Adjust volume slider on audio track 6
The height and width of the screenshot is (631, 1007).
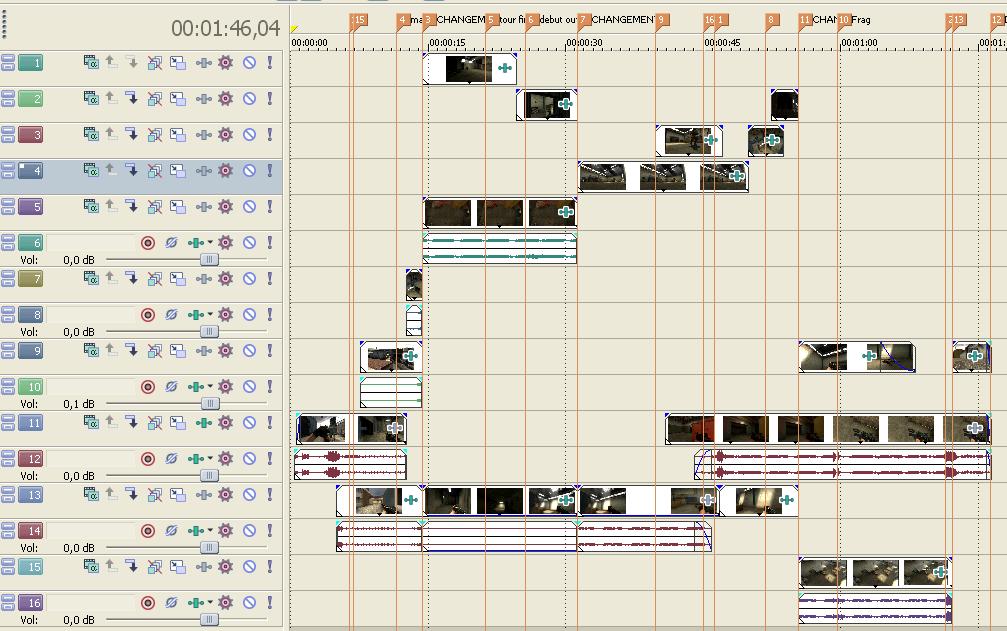click(x=209, y=259)
